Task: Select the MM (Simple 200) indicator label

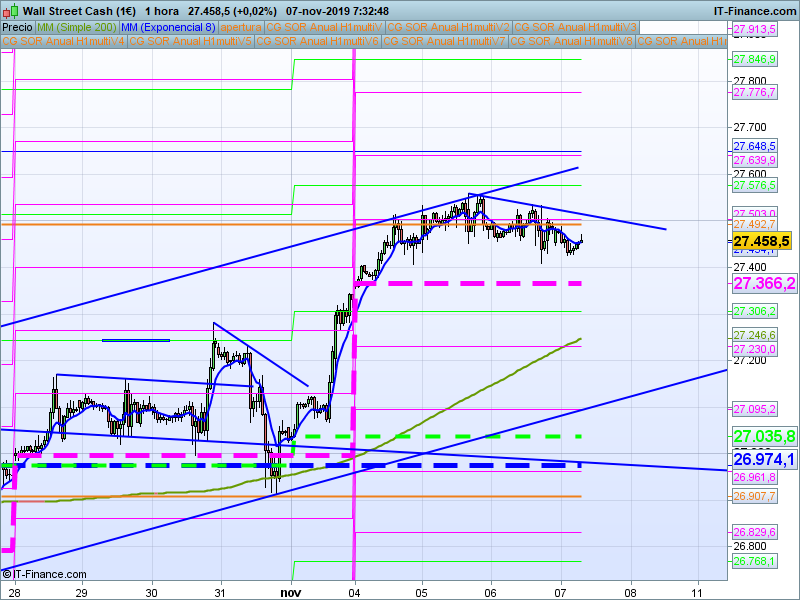Action: point(77,27)
